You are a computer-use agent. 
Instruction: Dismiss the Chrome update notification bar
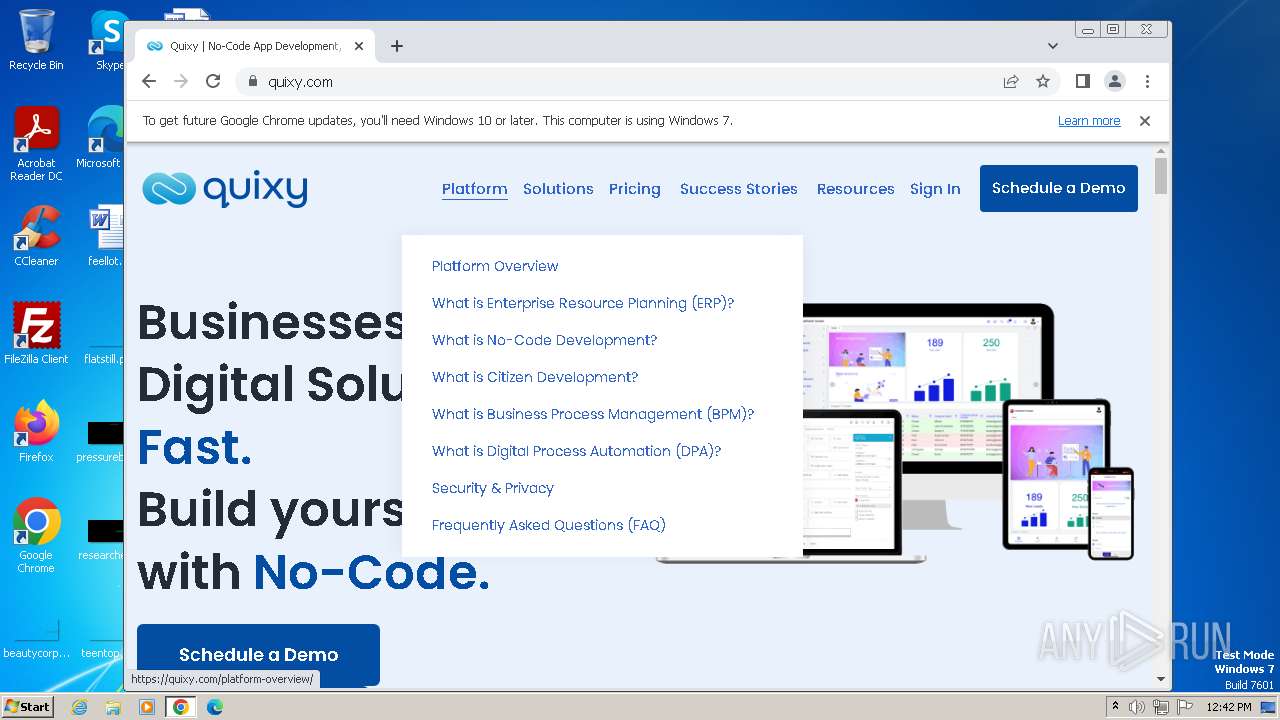pyautogui.click(x=1145, y=121)
